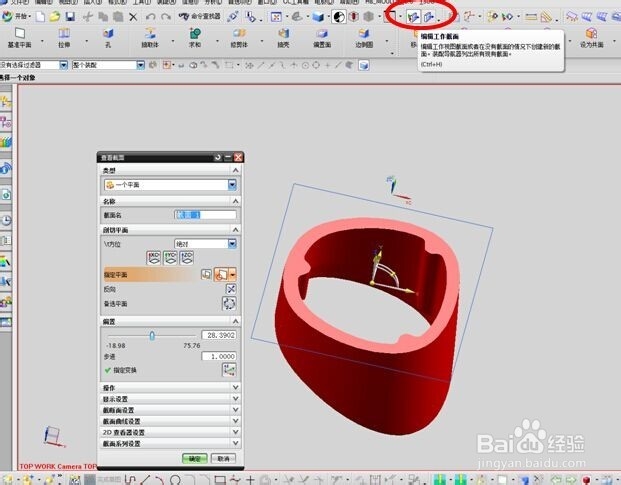Open the selection filter dropdown (没有选择过滤器)
The image size is (621, 485).
pos(63,65)
